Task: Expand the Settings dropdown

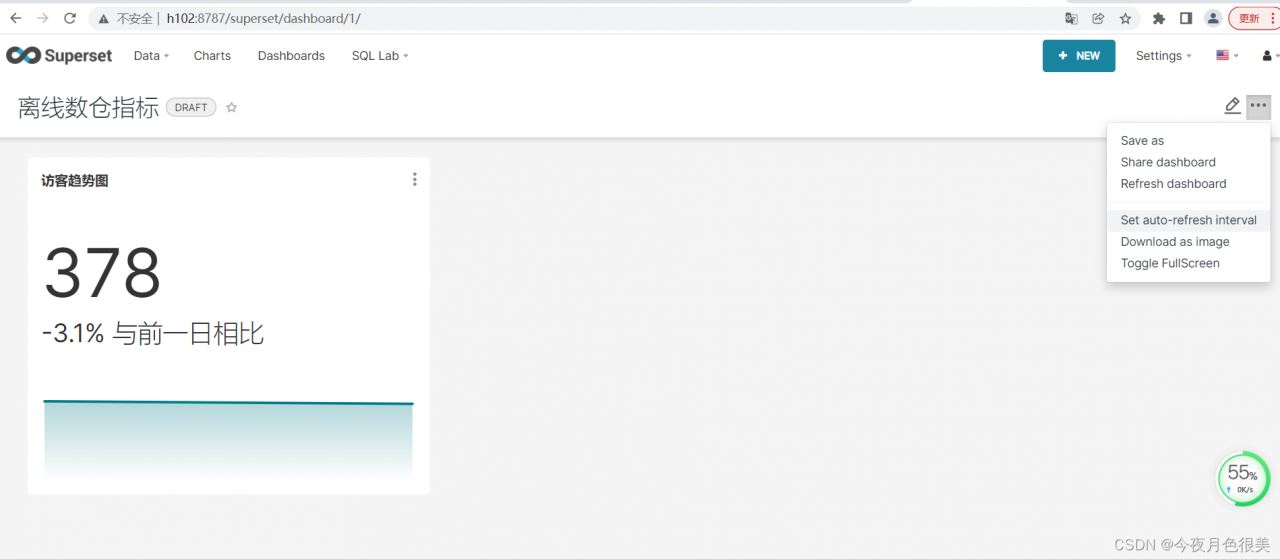Action: pos(1164,56)
